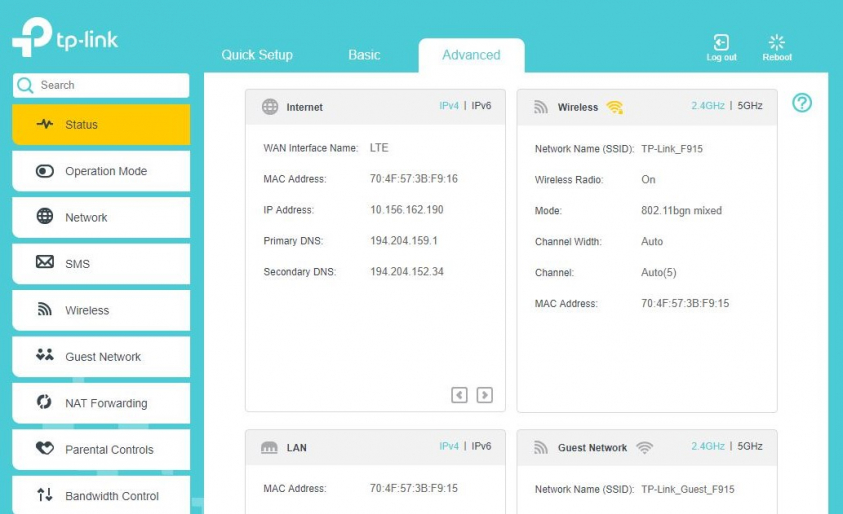Open help via question mark icon
This screenshot has width=843, height=514.
pyautogui.click(x=802, y=103)
